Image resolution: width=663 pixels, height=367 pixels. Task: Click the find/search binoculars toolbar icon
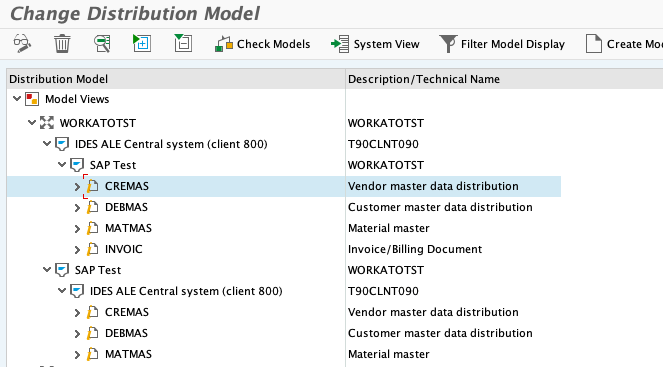click(x=102, y=44)
